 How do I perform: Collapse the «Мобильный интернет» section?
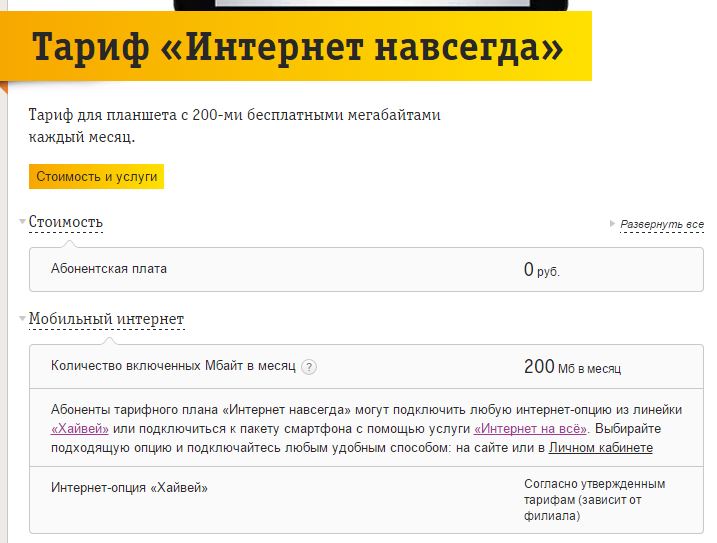[106, 319]
